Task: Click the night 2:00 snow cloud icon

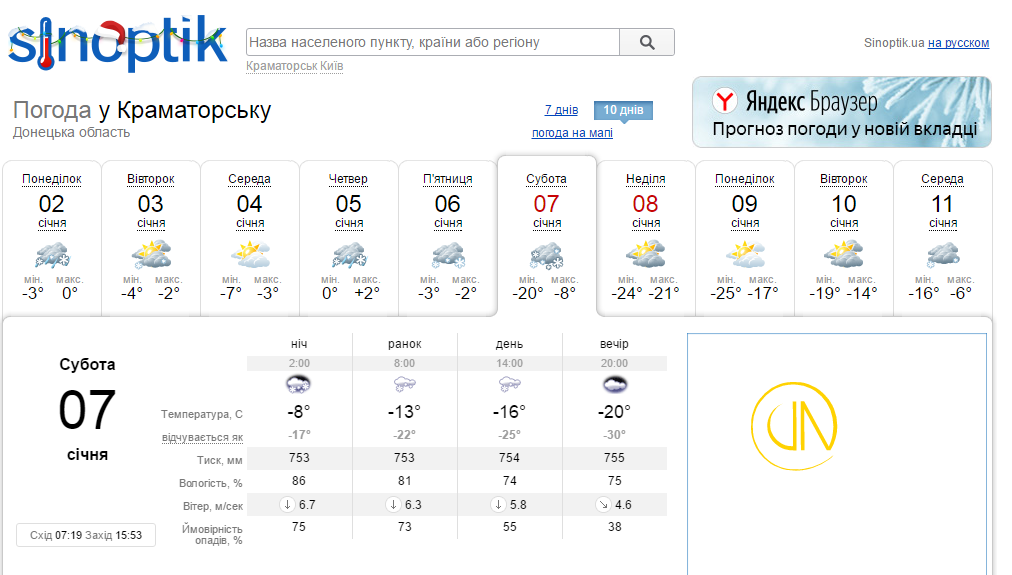Action: [299, 385]
